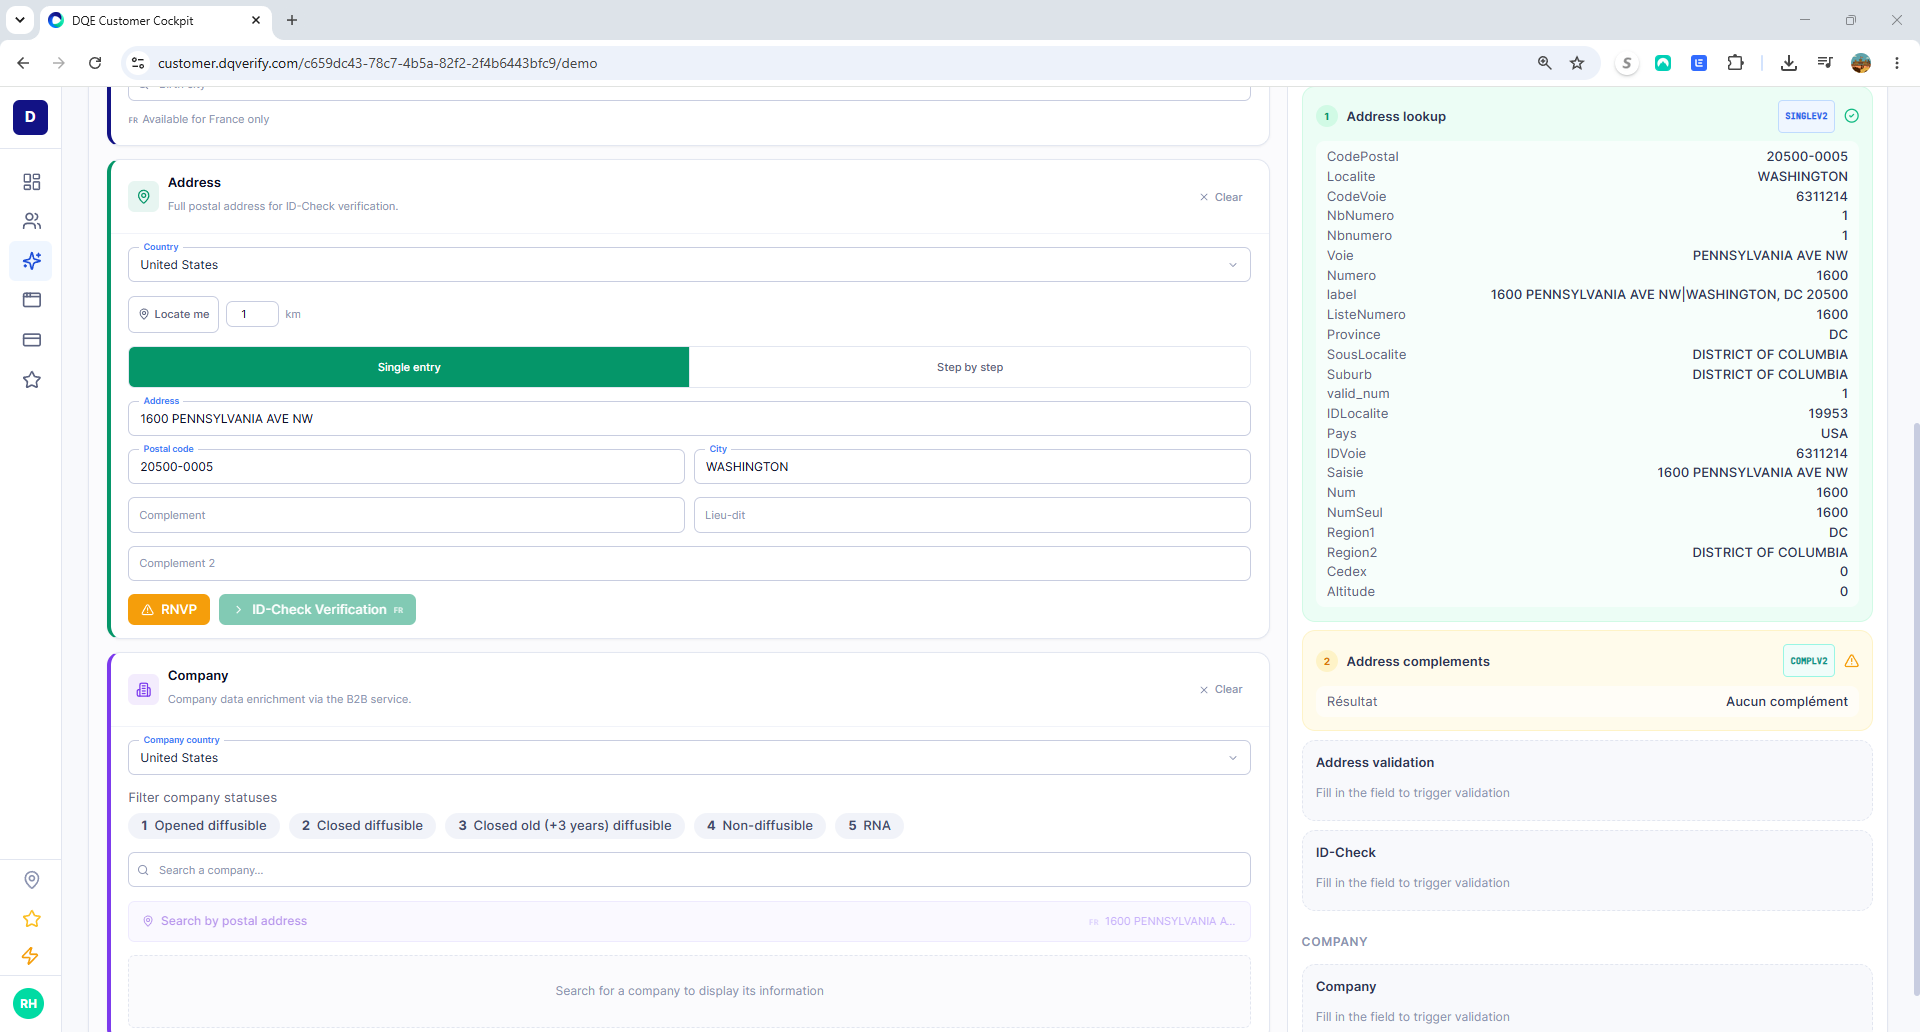Click the km radius input box
This screenshot has height=1032, width=1920.
pos(252,314)
